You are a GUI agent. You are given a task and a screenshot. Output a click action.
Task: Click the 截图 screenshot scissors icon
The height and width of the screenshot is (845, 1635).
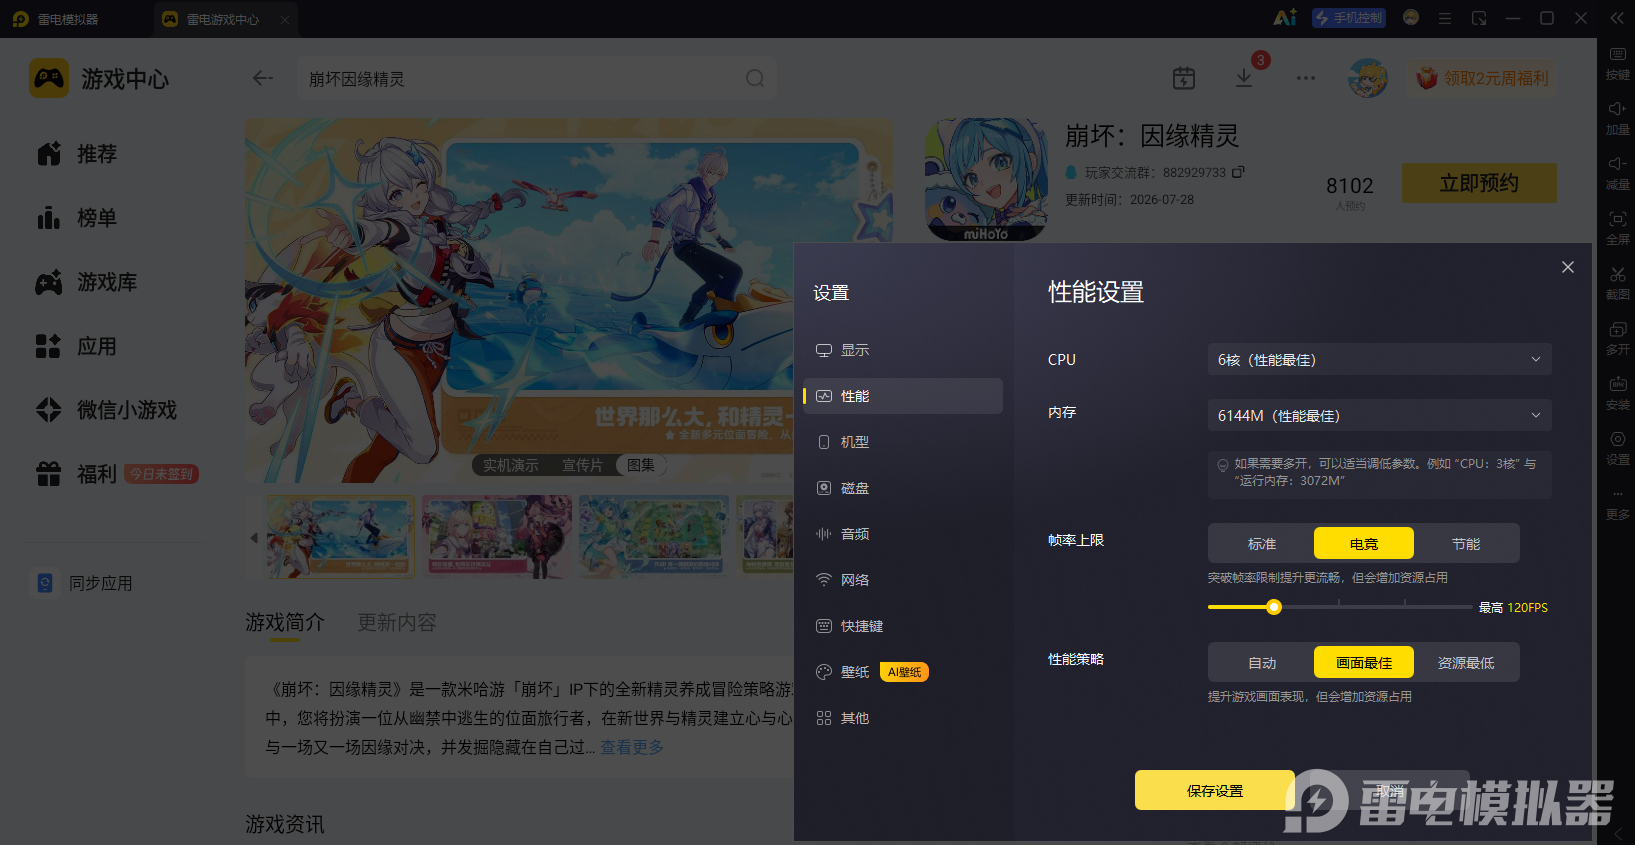tap(1617, 274)
